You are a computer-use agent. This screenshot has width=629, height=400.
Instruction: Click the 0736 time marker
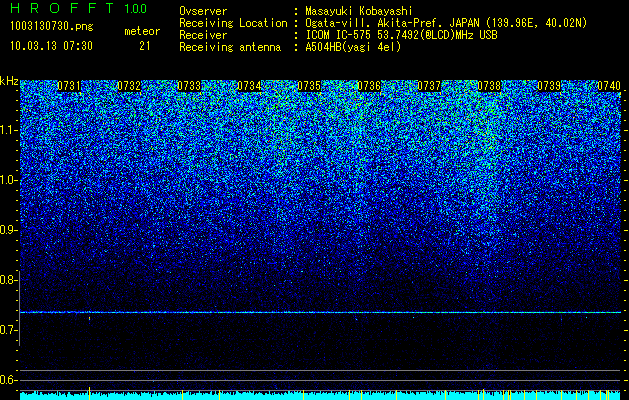pos(369,86)
